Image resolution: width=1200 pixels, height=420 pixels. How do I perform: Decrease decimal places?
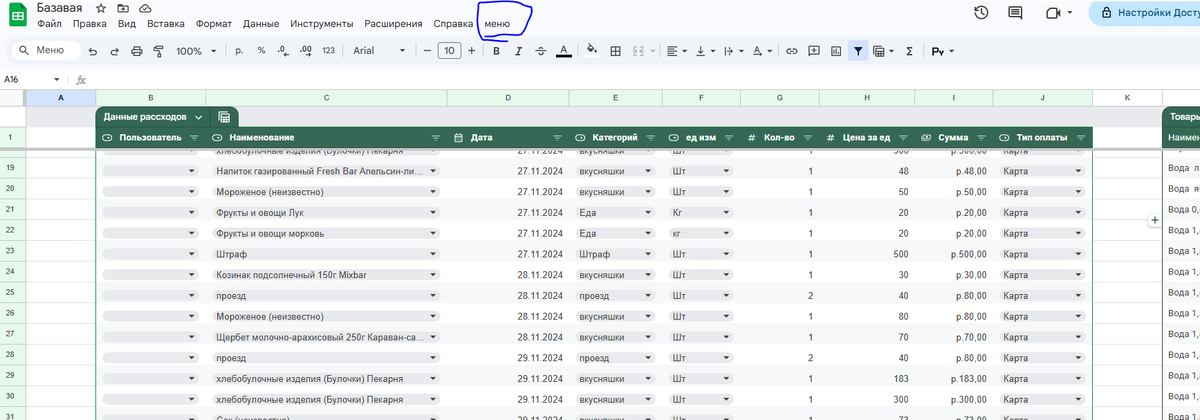[x=283, y=51]
